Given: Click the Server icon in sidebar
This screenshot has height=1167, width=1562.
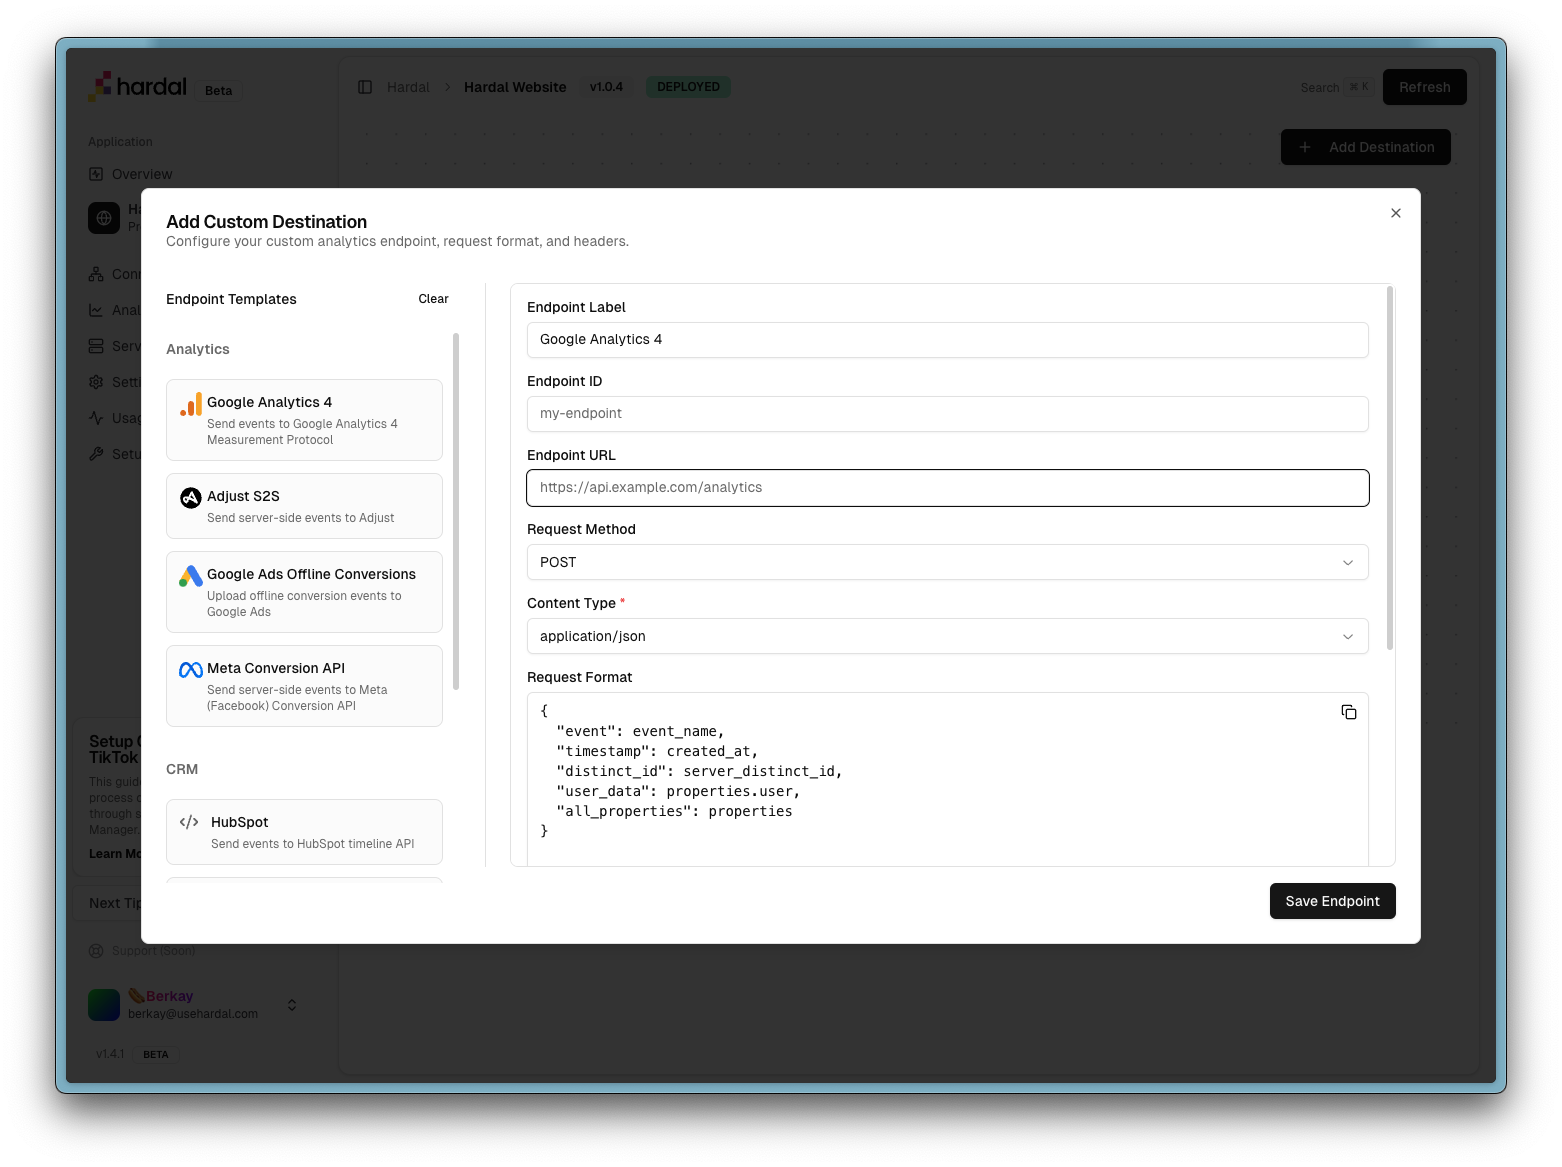Looking at the screenshot, I should pos(96,346).
